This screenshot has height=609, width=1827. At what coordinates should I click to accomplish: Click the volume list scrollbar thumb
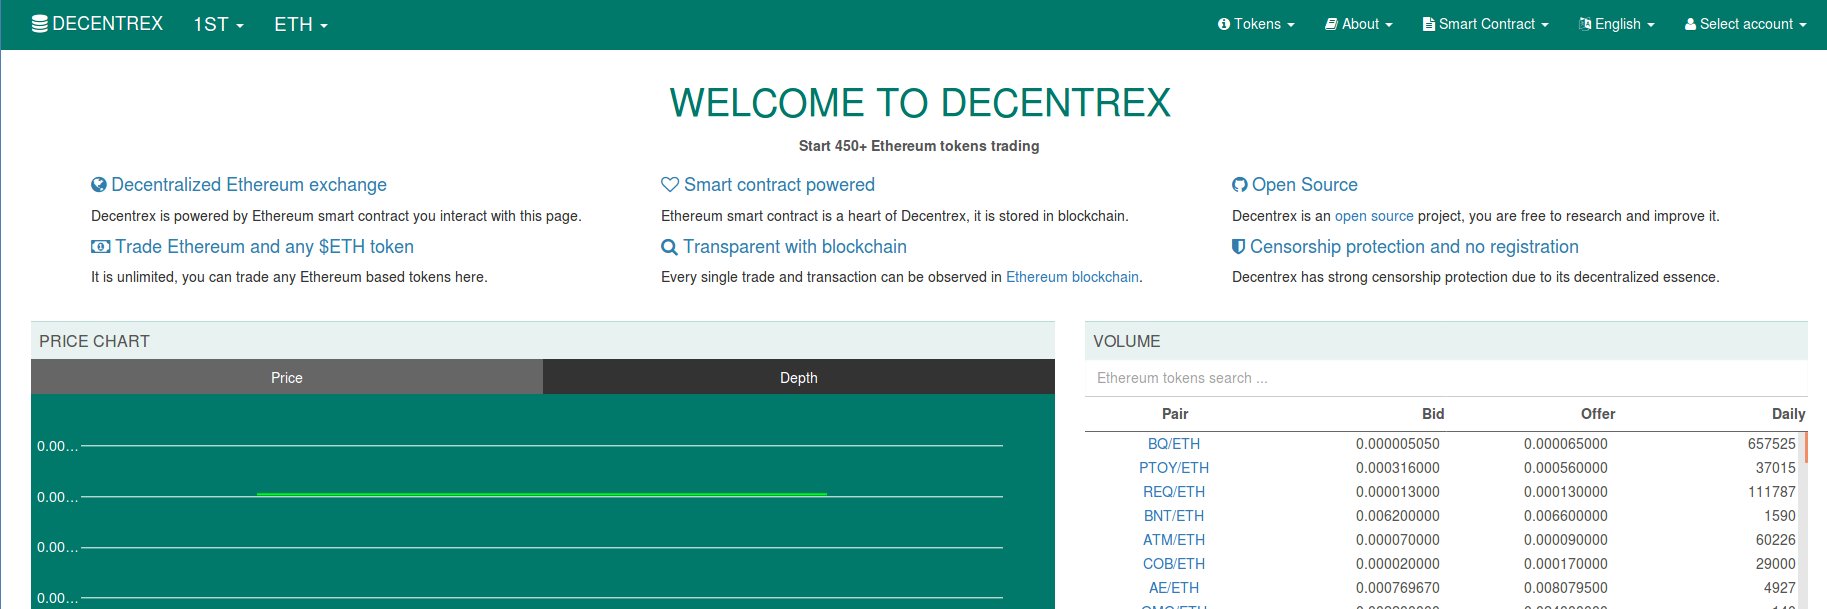[x=1806, y=447]
